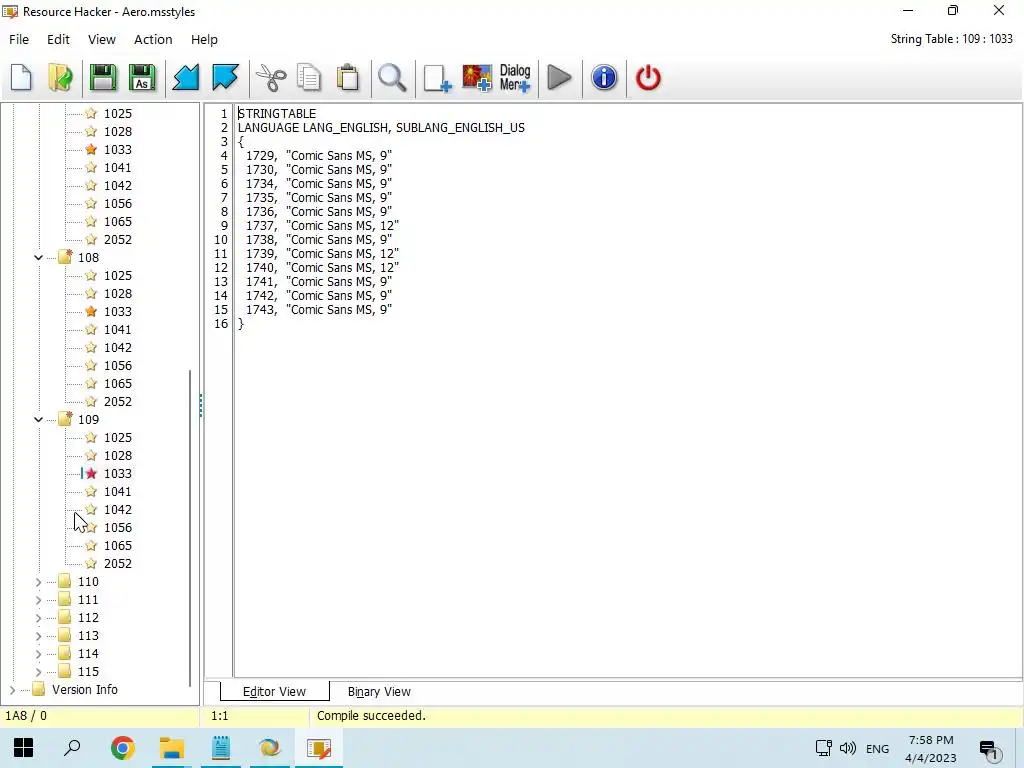Image resolution: width=1024 pixels, height=768 pixels.
Task: Select 2052 under folder 109
Action: coord(118,564)
